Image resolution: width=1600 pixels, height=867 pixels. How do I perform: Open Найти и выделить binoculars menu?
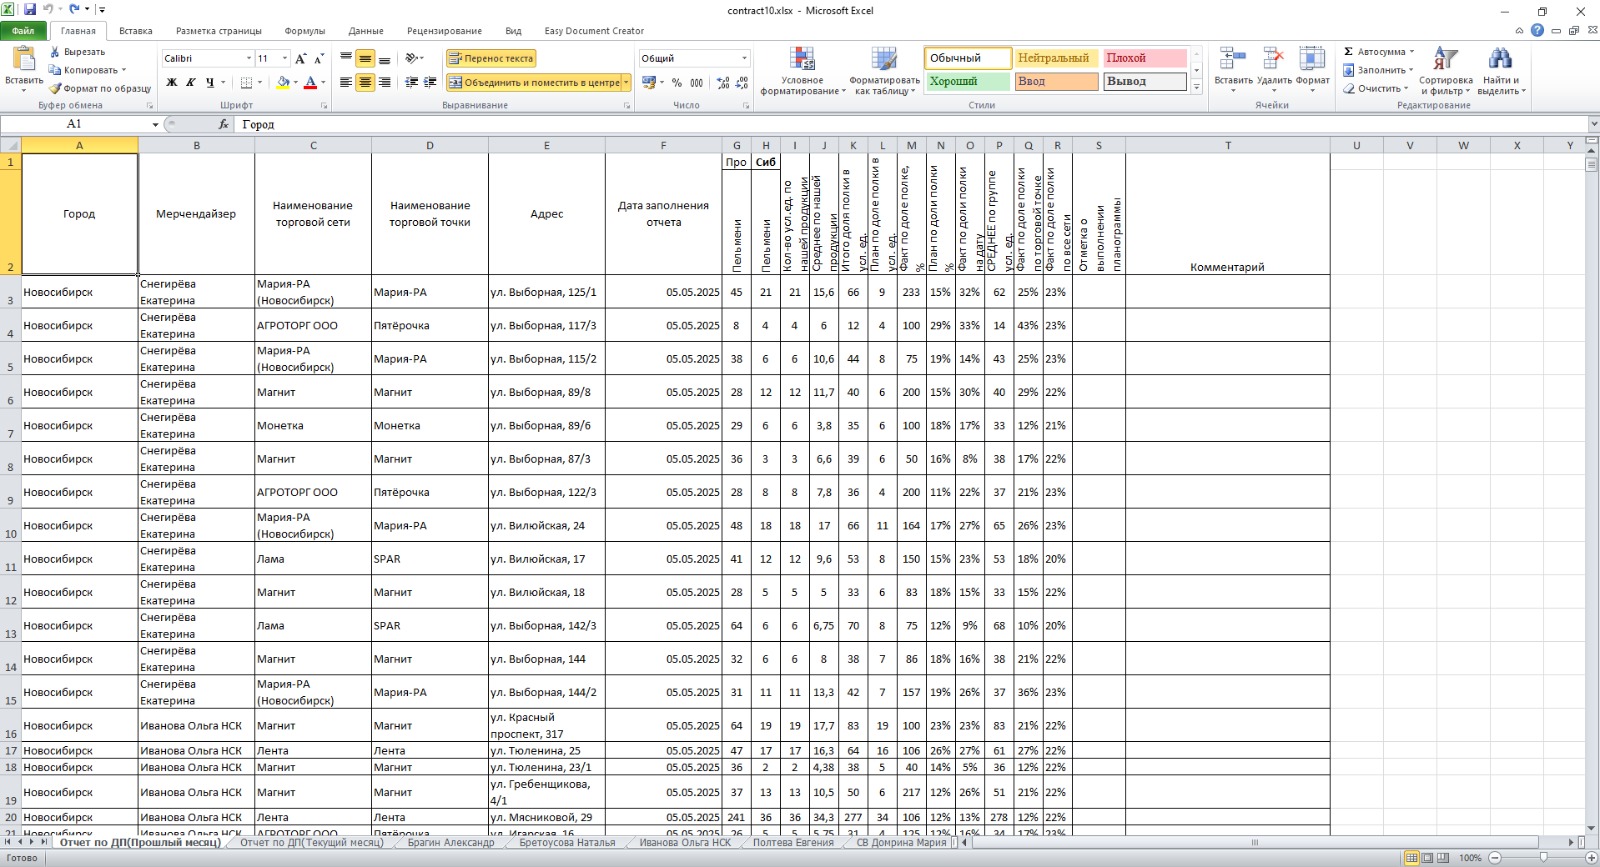[1501, 71]
